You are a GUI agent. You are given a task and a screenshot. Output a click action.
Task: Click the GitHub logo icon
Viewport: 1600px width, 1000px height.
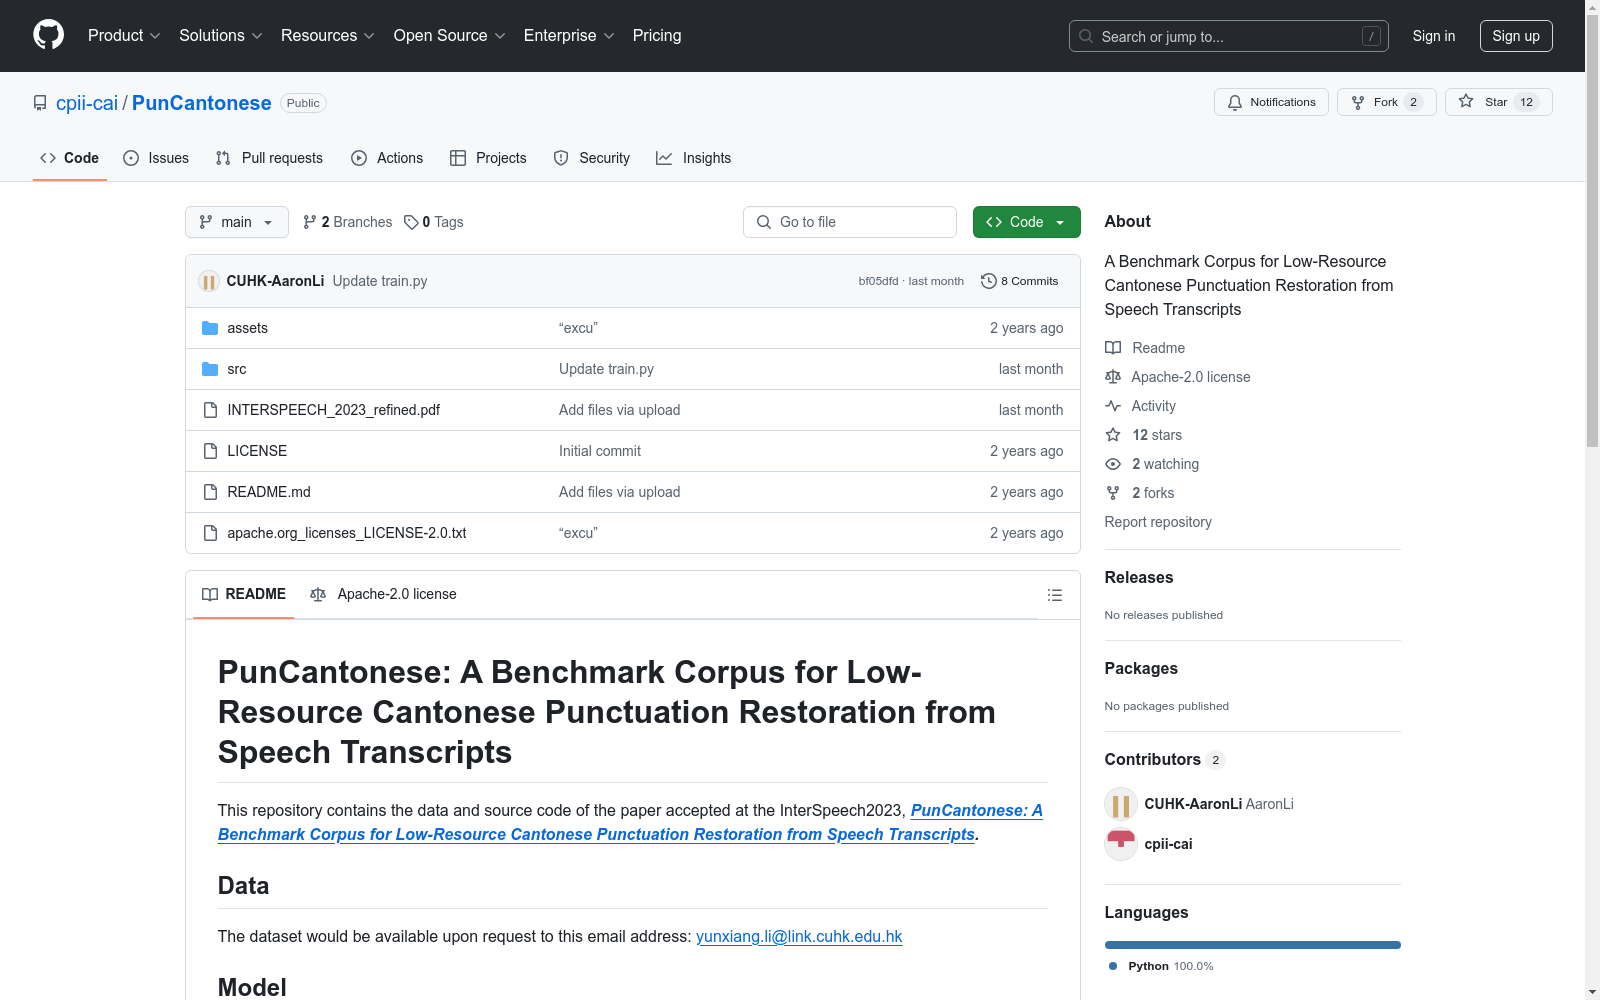(x=48, y=35)
